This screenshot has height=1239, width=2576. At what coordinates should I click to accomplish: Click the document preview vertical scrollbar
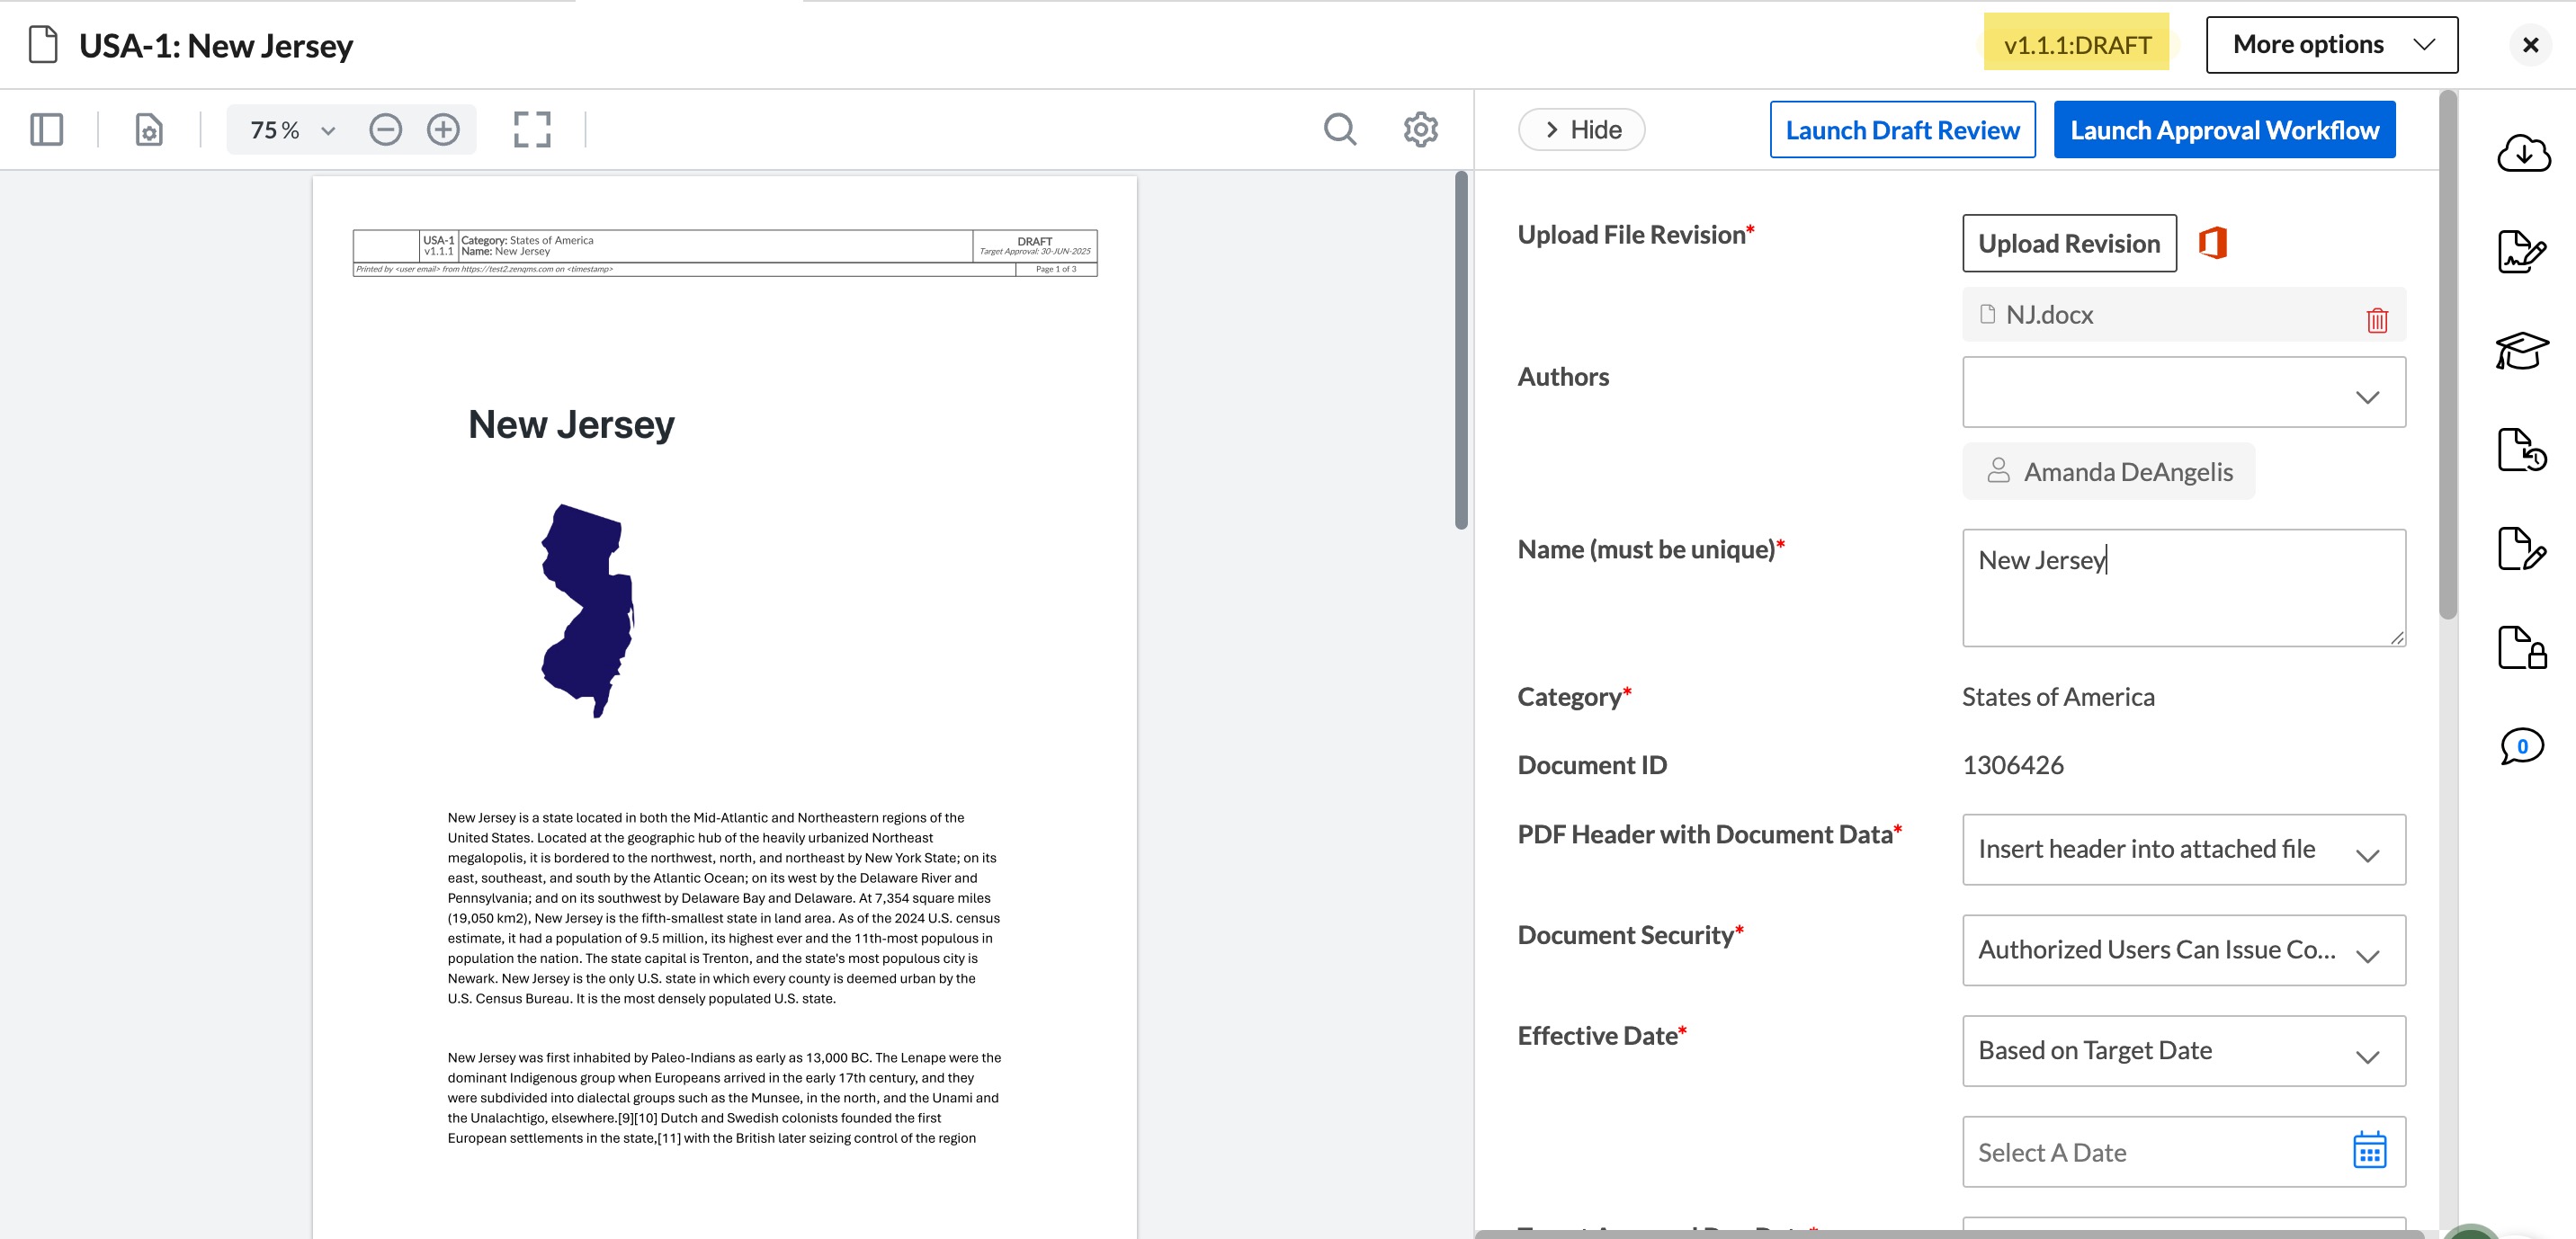(1461, 350)
